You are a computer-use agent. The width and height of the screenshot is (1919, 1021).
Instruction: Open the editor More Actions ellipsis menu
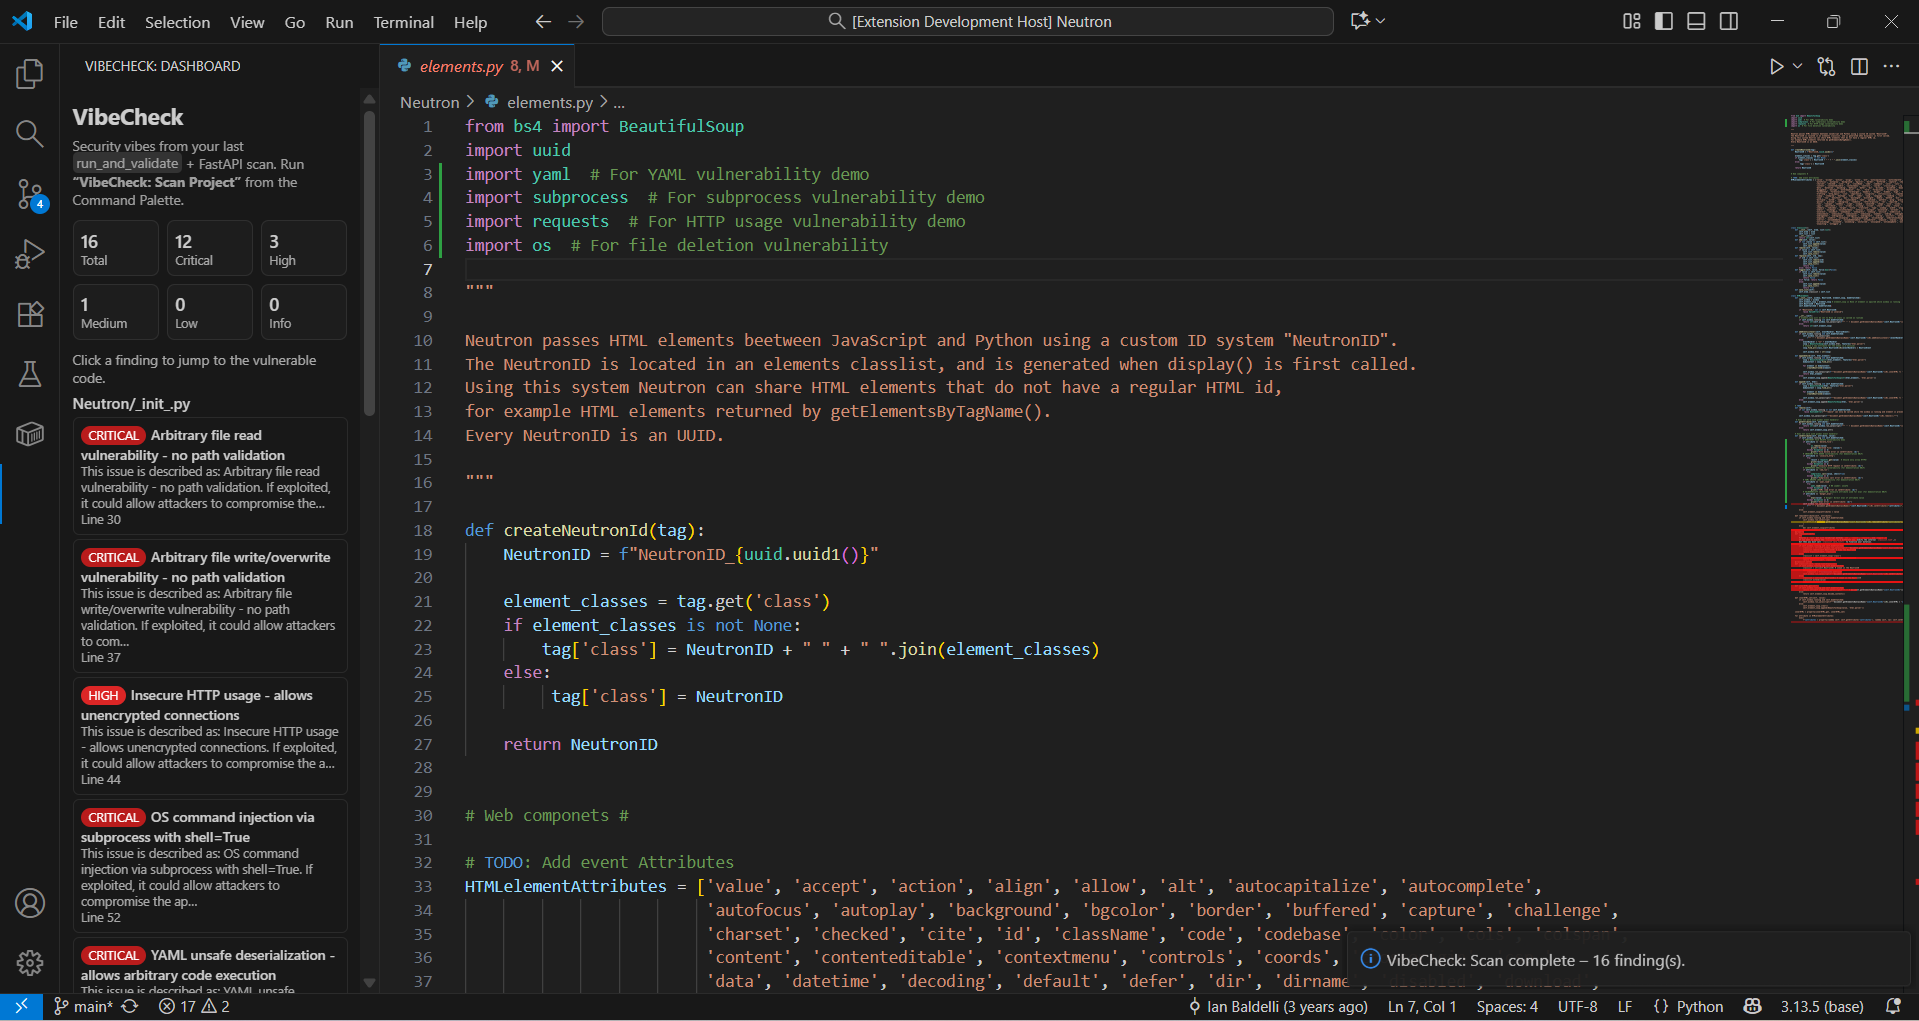[1891, 67]
